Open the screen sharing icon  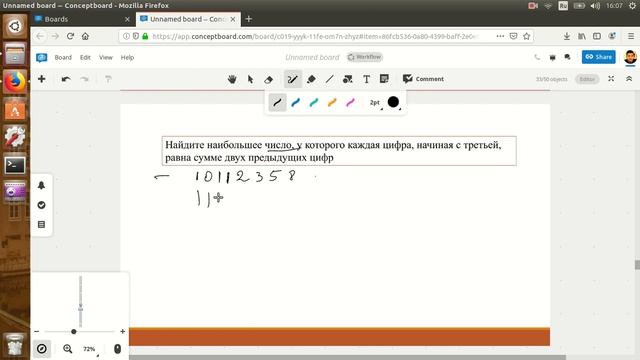pos(552,58)
